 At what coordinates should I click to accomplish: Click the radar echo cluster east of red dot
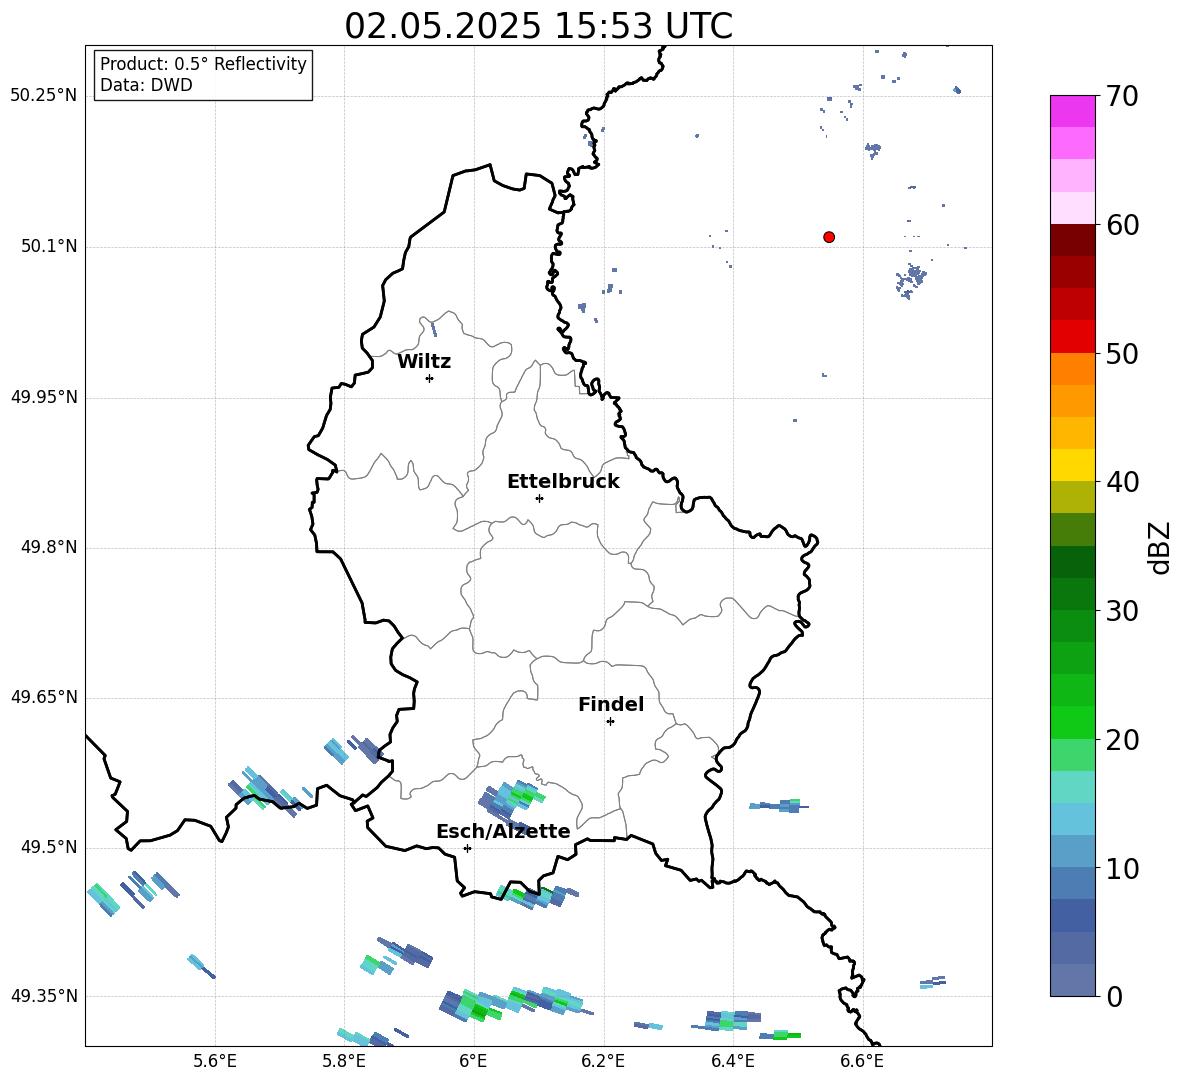point(911,280)
